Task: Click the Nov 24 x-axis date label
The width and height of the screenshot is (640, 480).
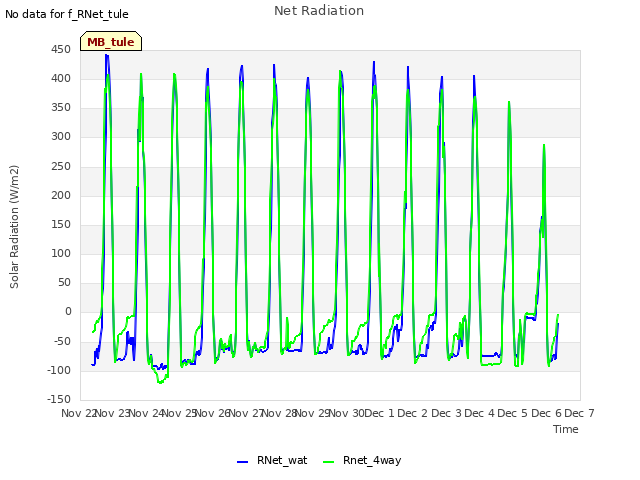Action: click(147, 413)
